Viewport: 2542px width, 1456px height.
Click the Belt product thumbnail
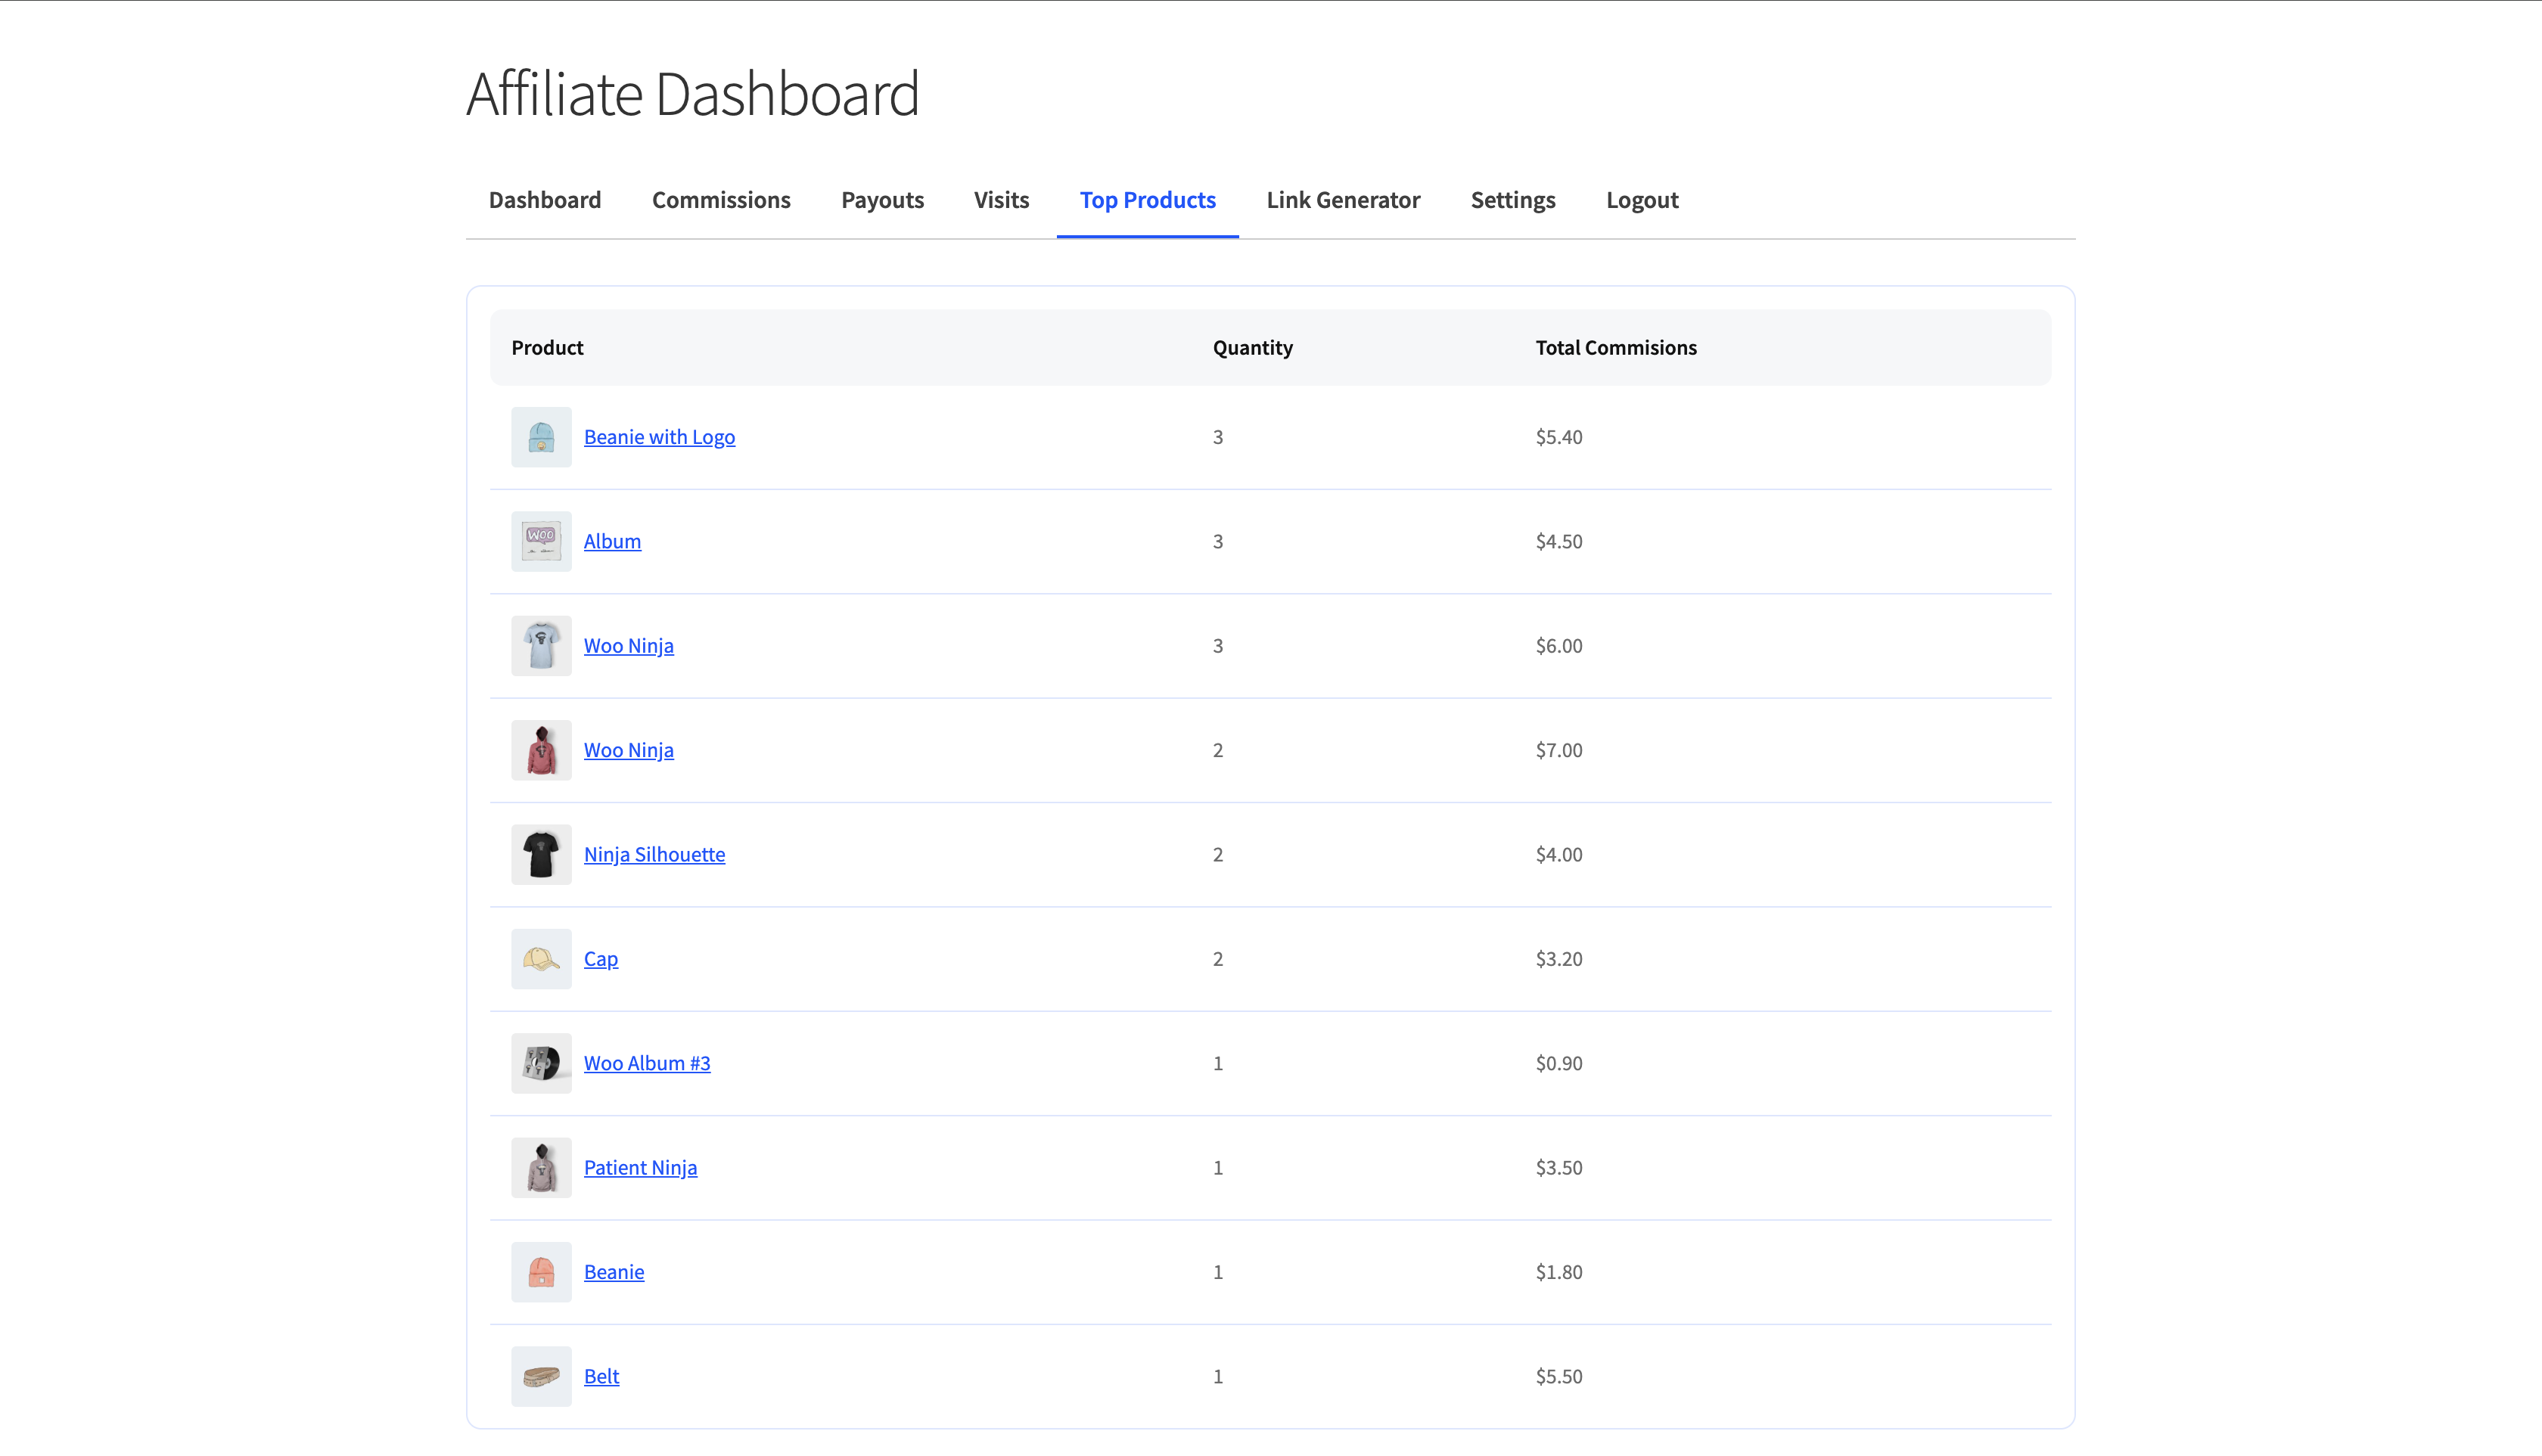pyautogui.click(x=540, y=1375)
